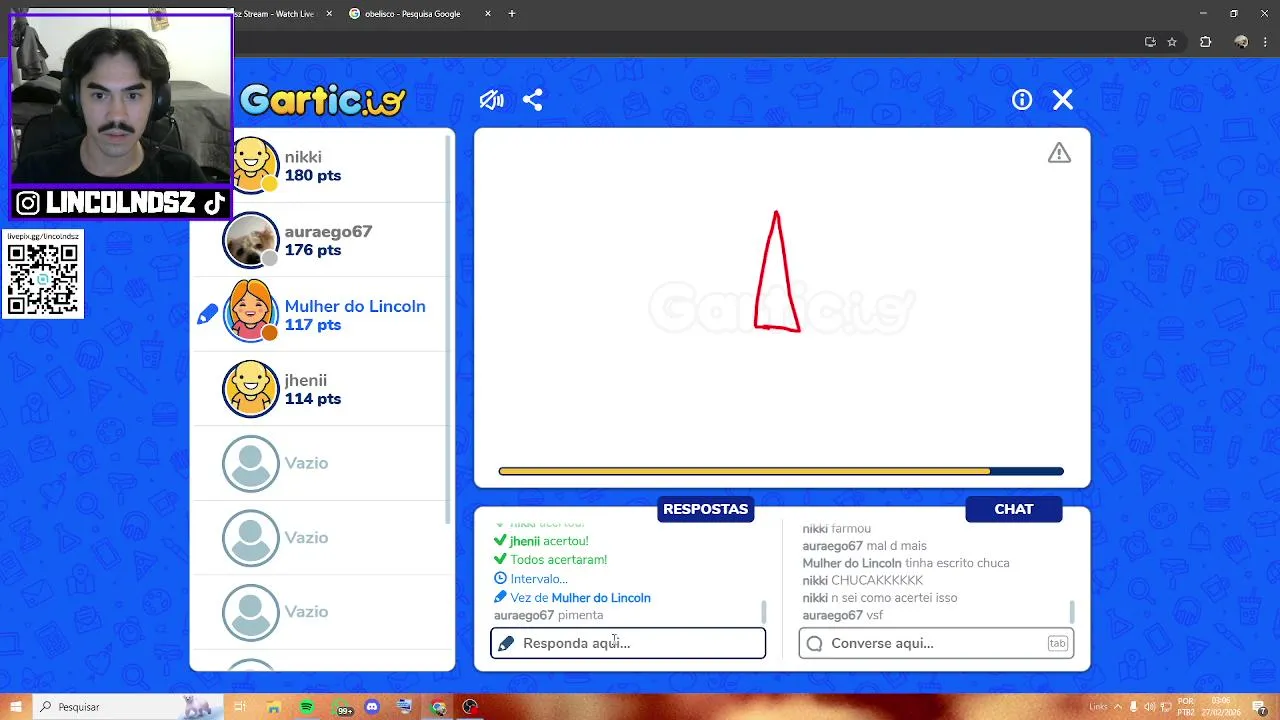Image resolution: width=1280 pixels, height=720 pixels.
Task: Close the 'obelisco - Pesquisa Google' tab
Action: (488, 14)
